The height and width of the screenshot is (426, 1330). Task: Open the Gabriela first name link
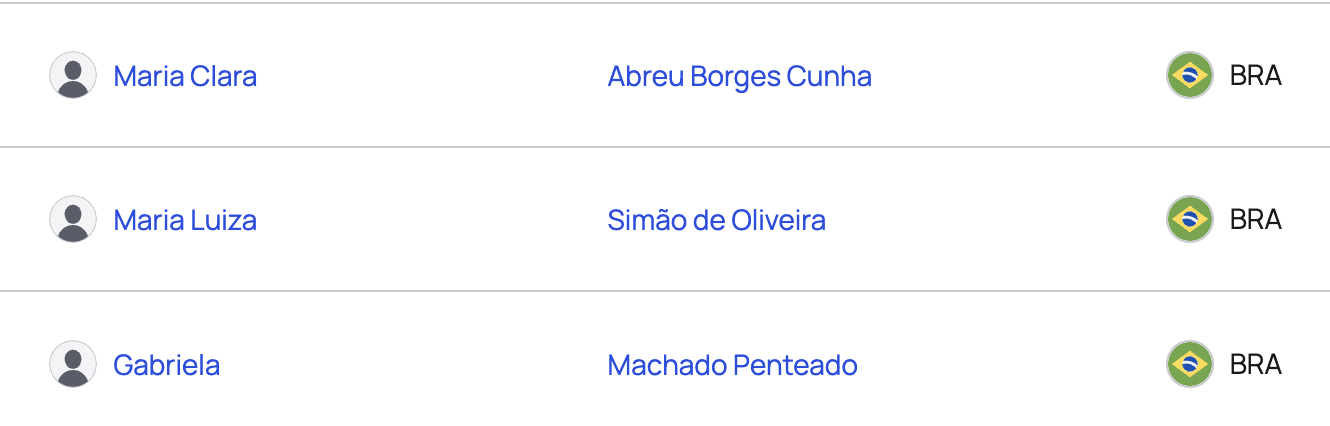coord(167,365)
